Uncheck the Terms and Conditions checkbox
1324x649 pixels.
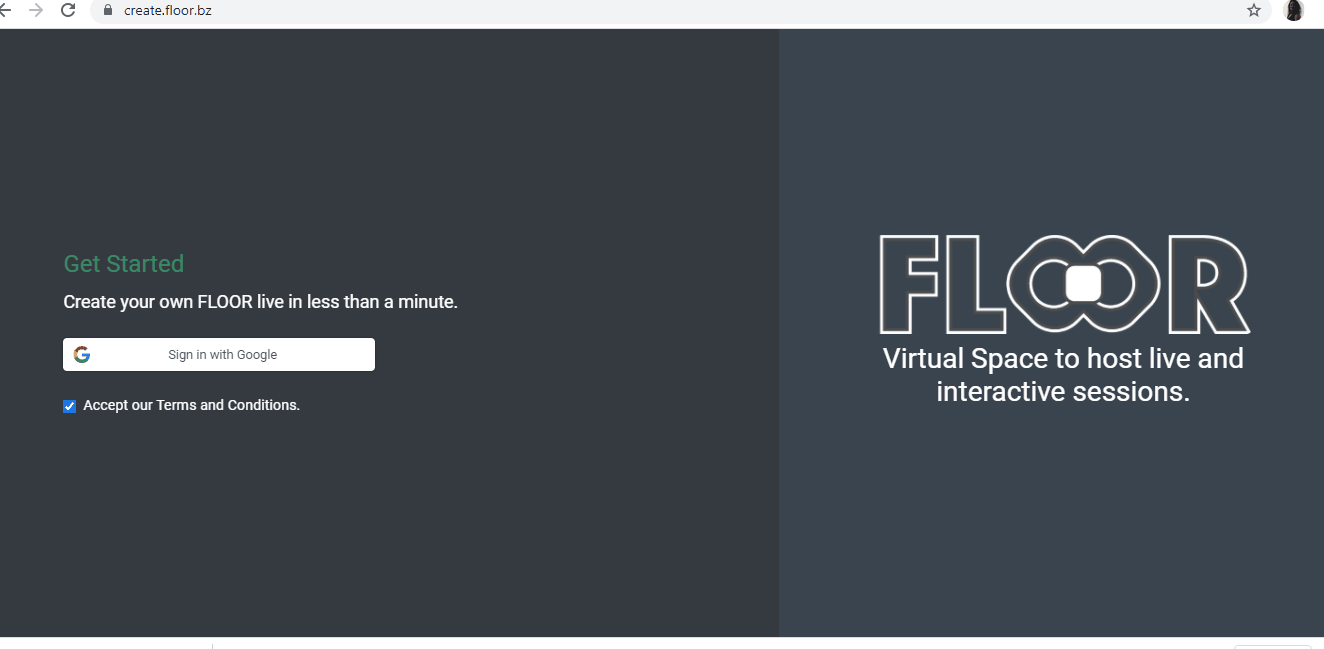[x=69, y=406]
